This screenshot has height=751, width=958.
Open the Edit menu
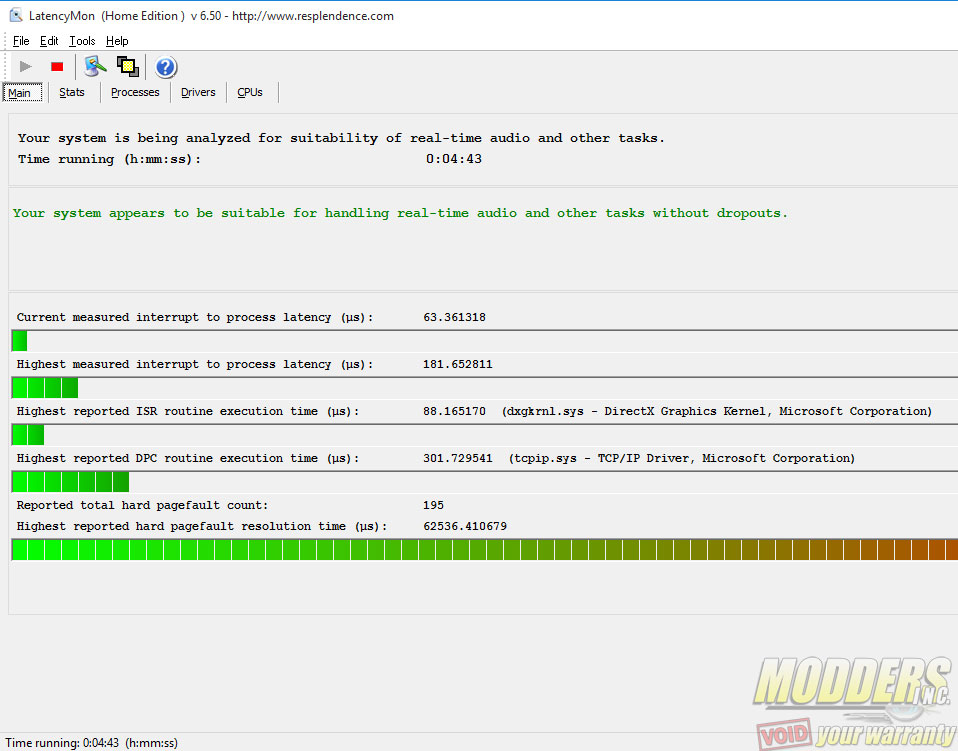(x=49, y=41)
